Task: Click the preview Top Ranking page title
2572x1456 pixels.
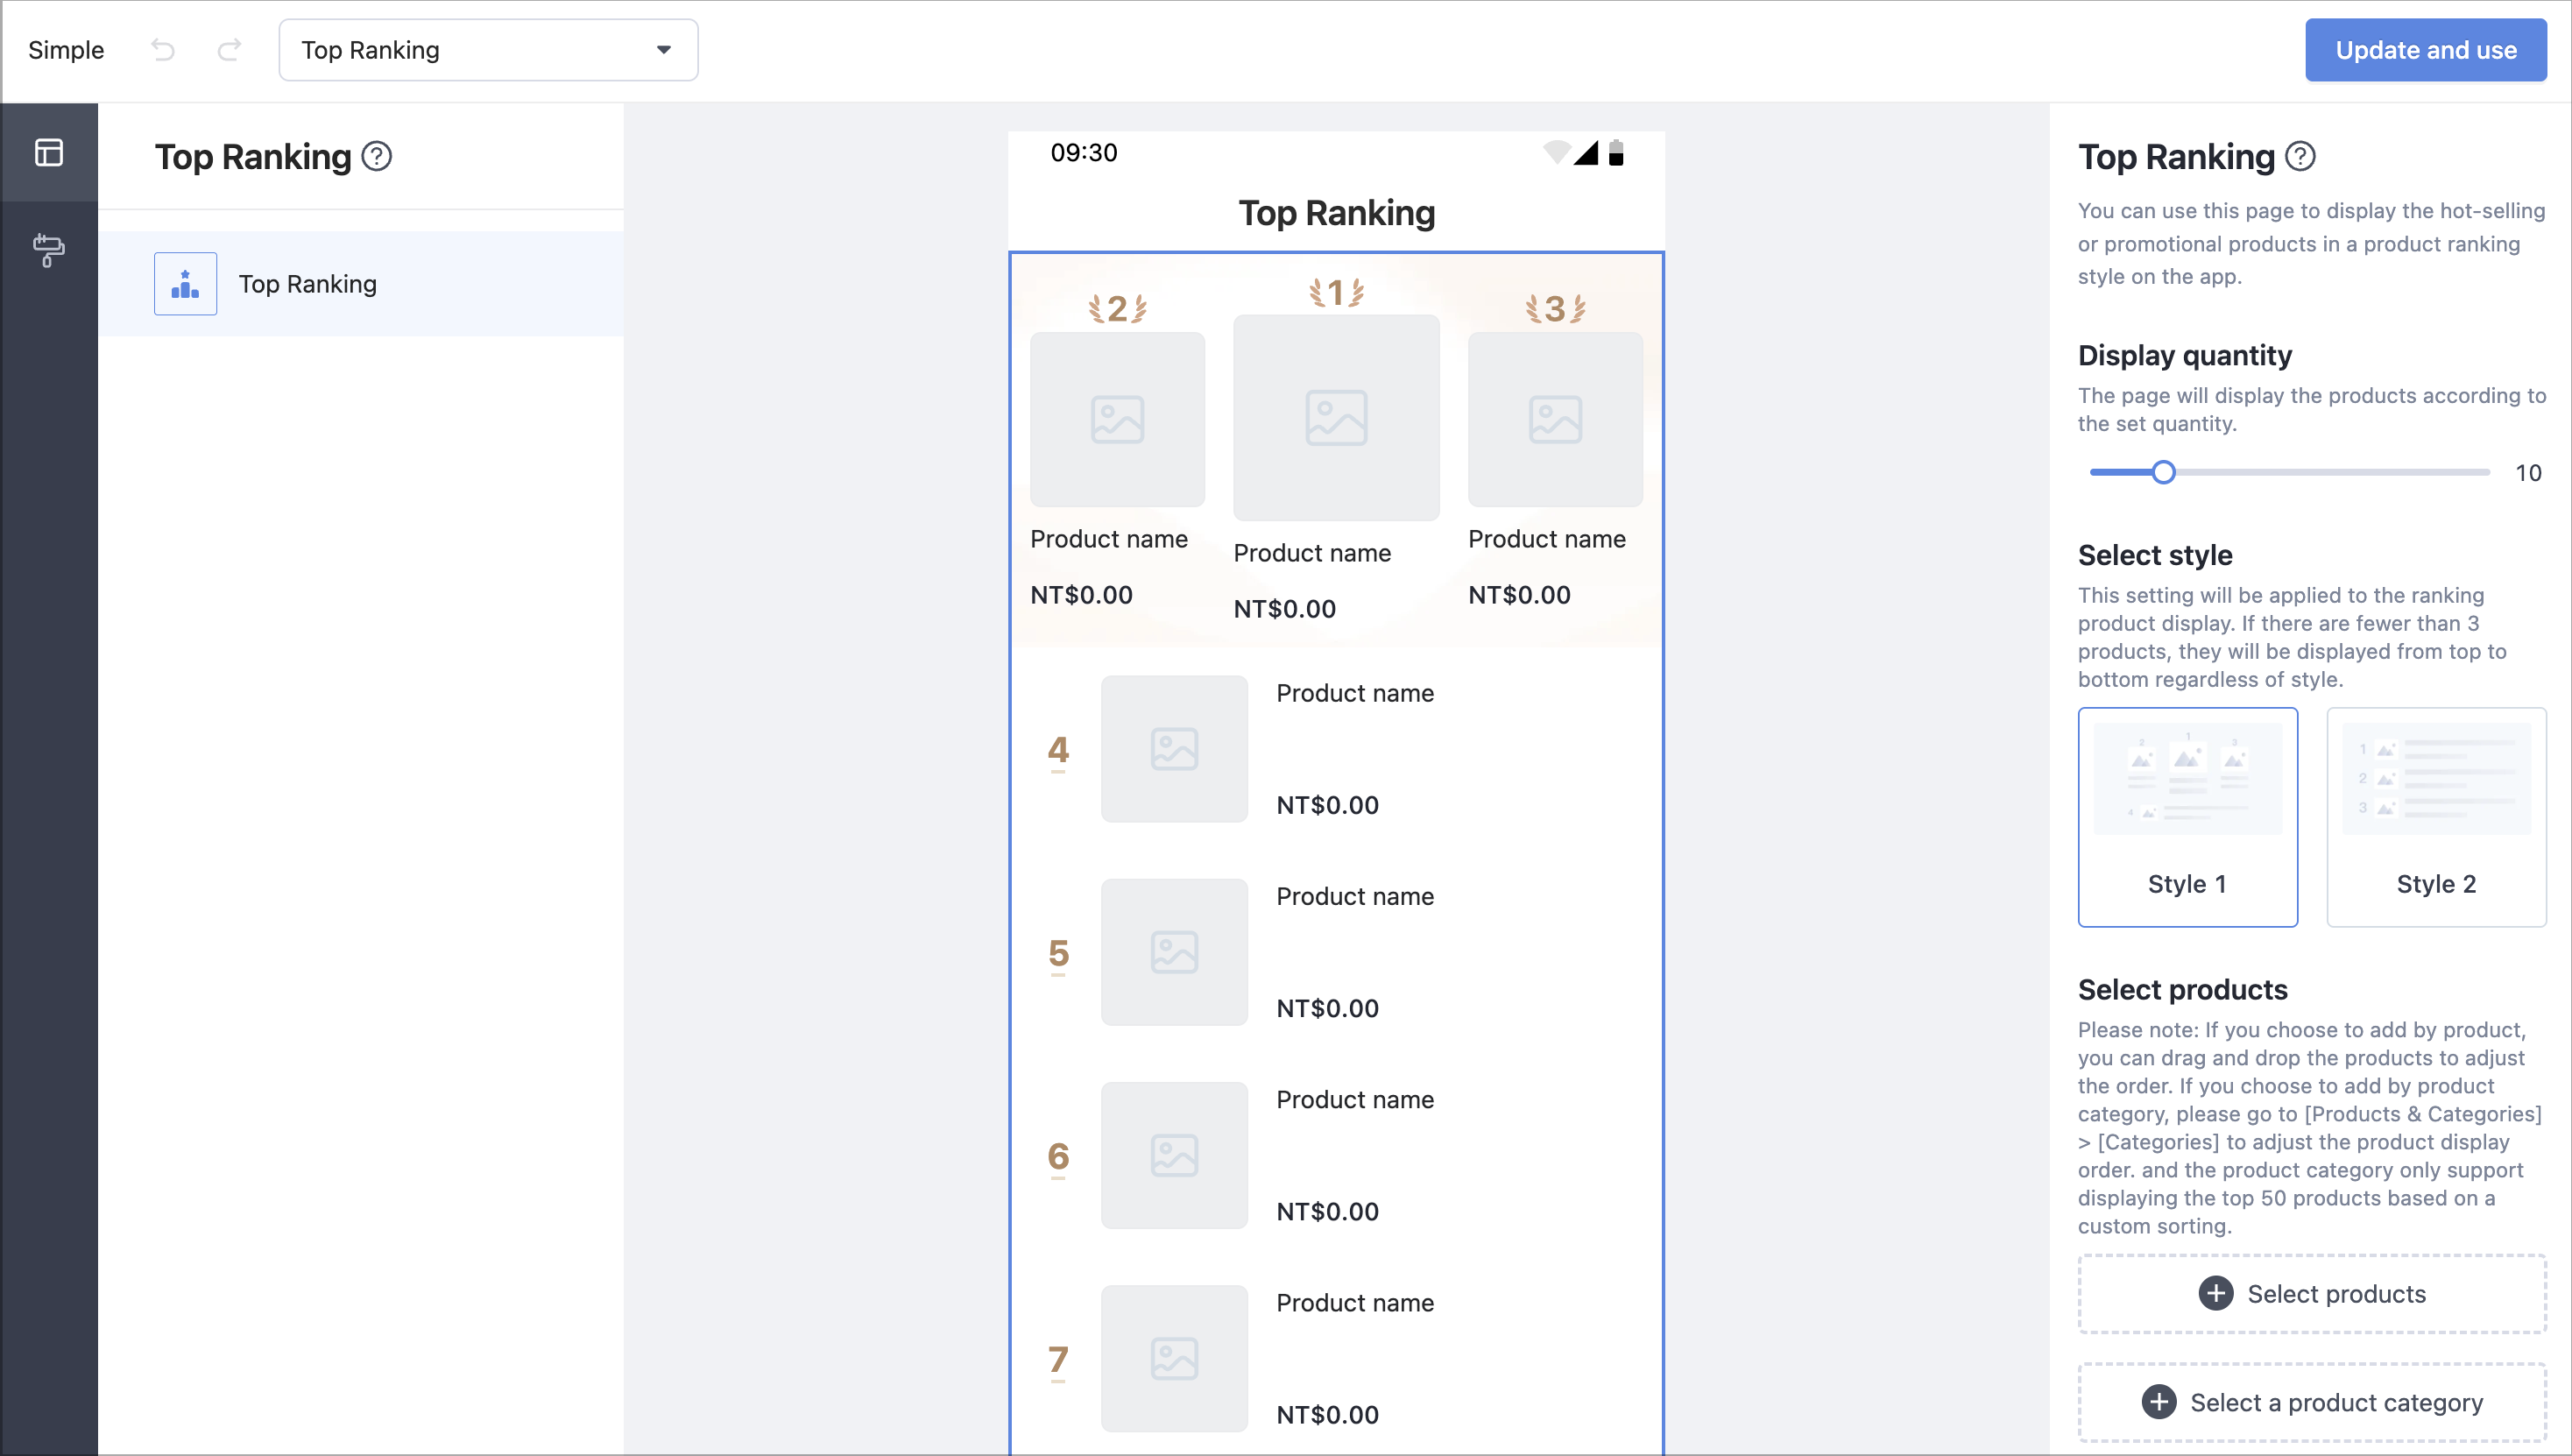Action: point(1336,213)
